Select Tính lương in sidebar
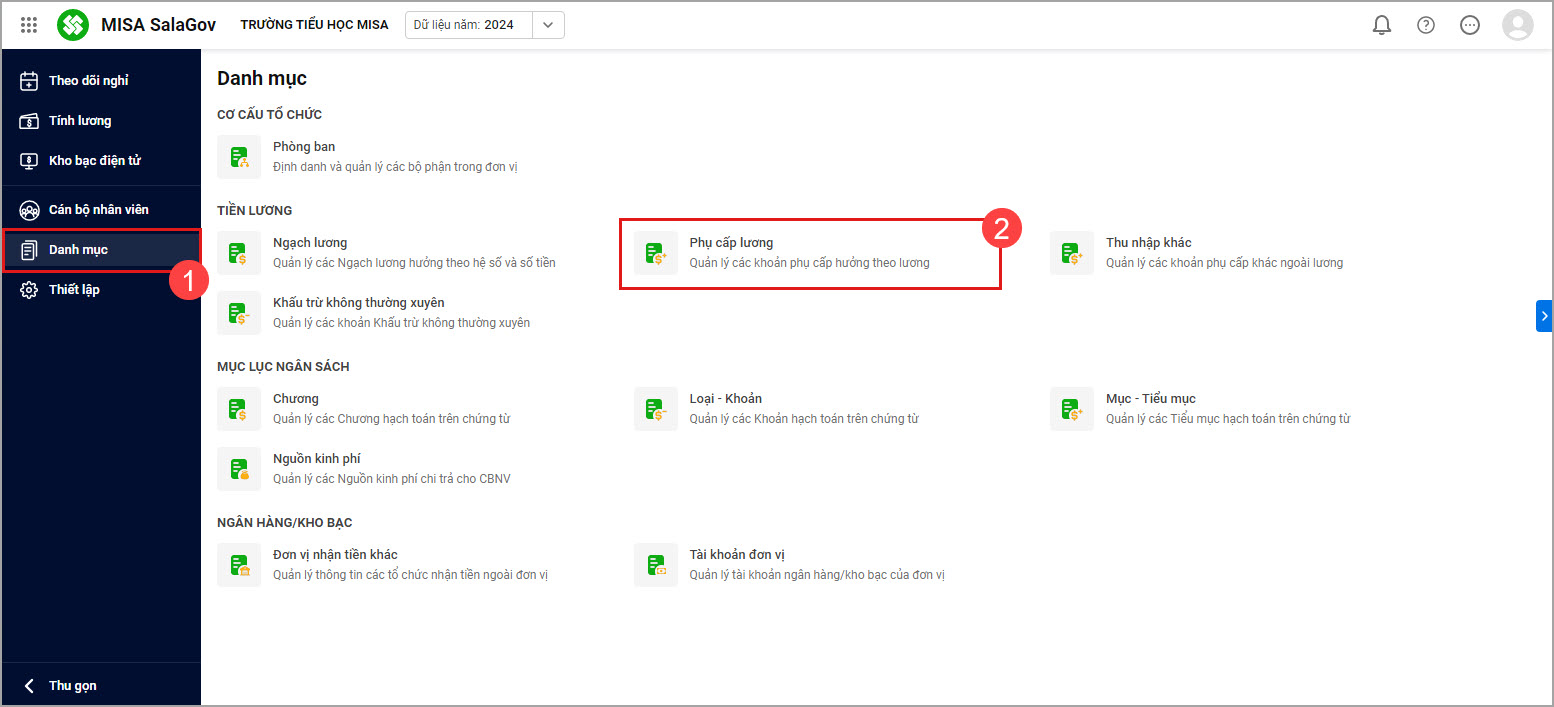 pyautogui.click(x=80, y=121)
